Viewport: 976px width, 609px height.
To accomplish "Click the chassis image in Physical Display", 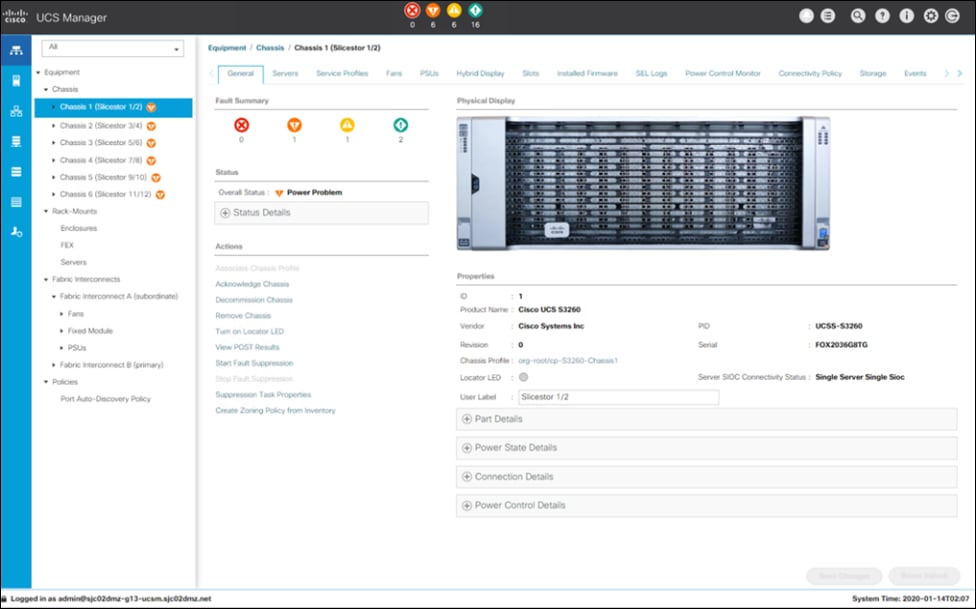I will pos(643,184).
